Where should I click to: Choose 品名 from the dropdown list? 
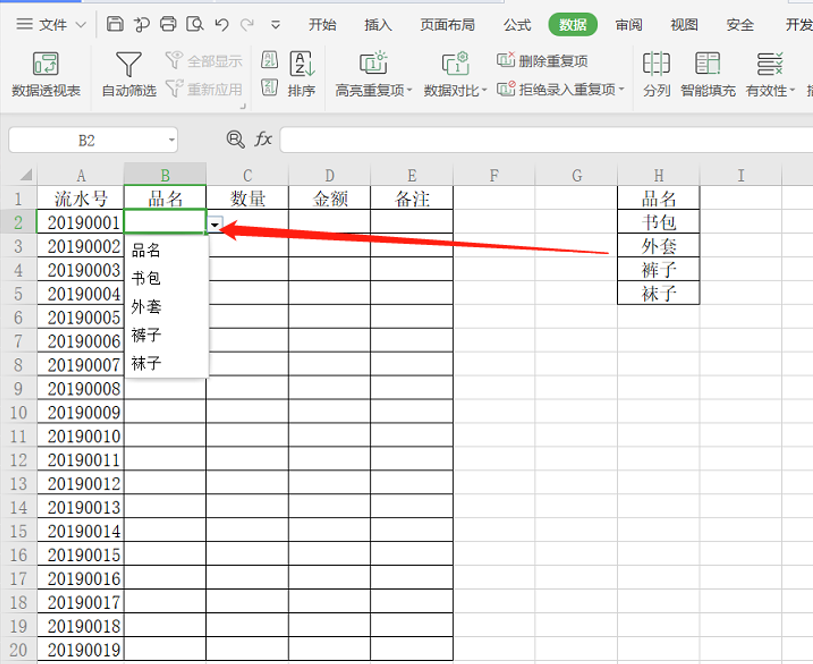(166, 250)
